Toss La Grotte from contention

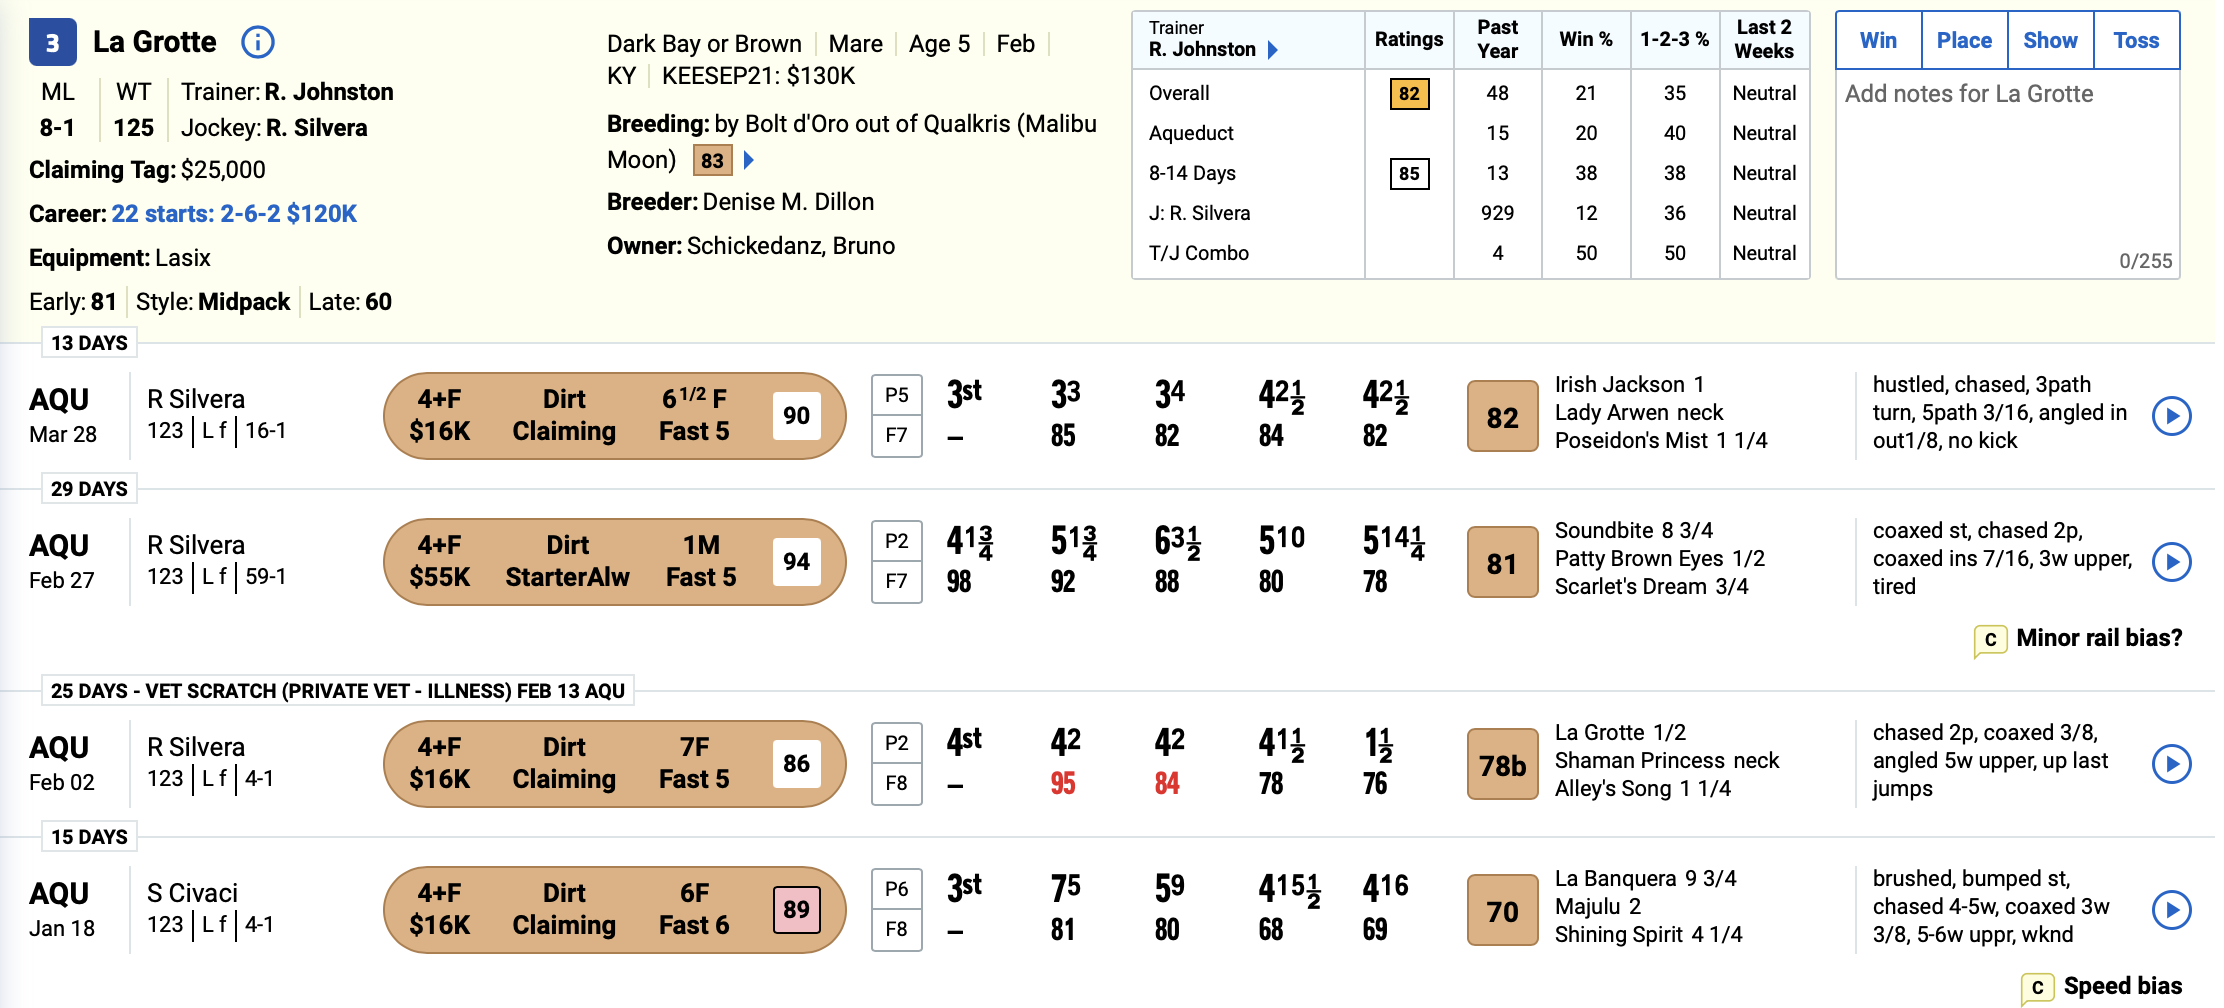point(2136,41)
